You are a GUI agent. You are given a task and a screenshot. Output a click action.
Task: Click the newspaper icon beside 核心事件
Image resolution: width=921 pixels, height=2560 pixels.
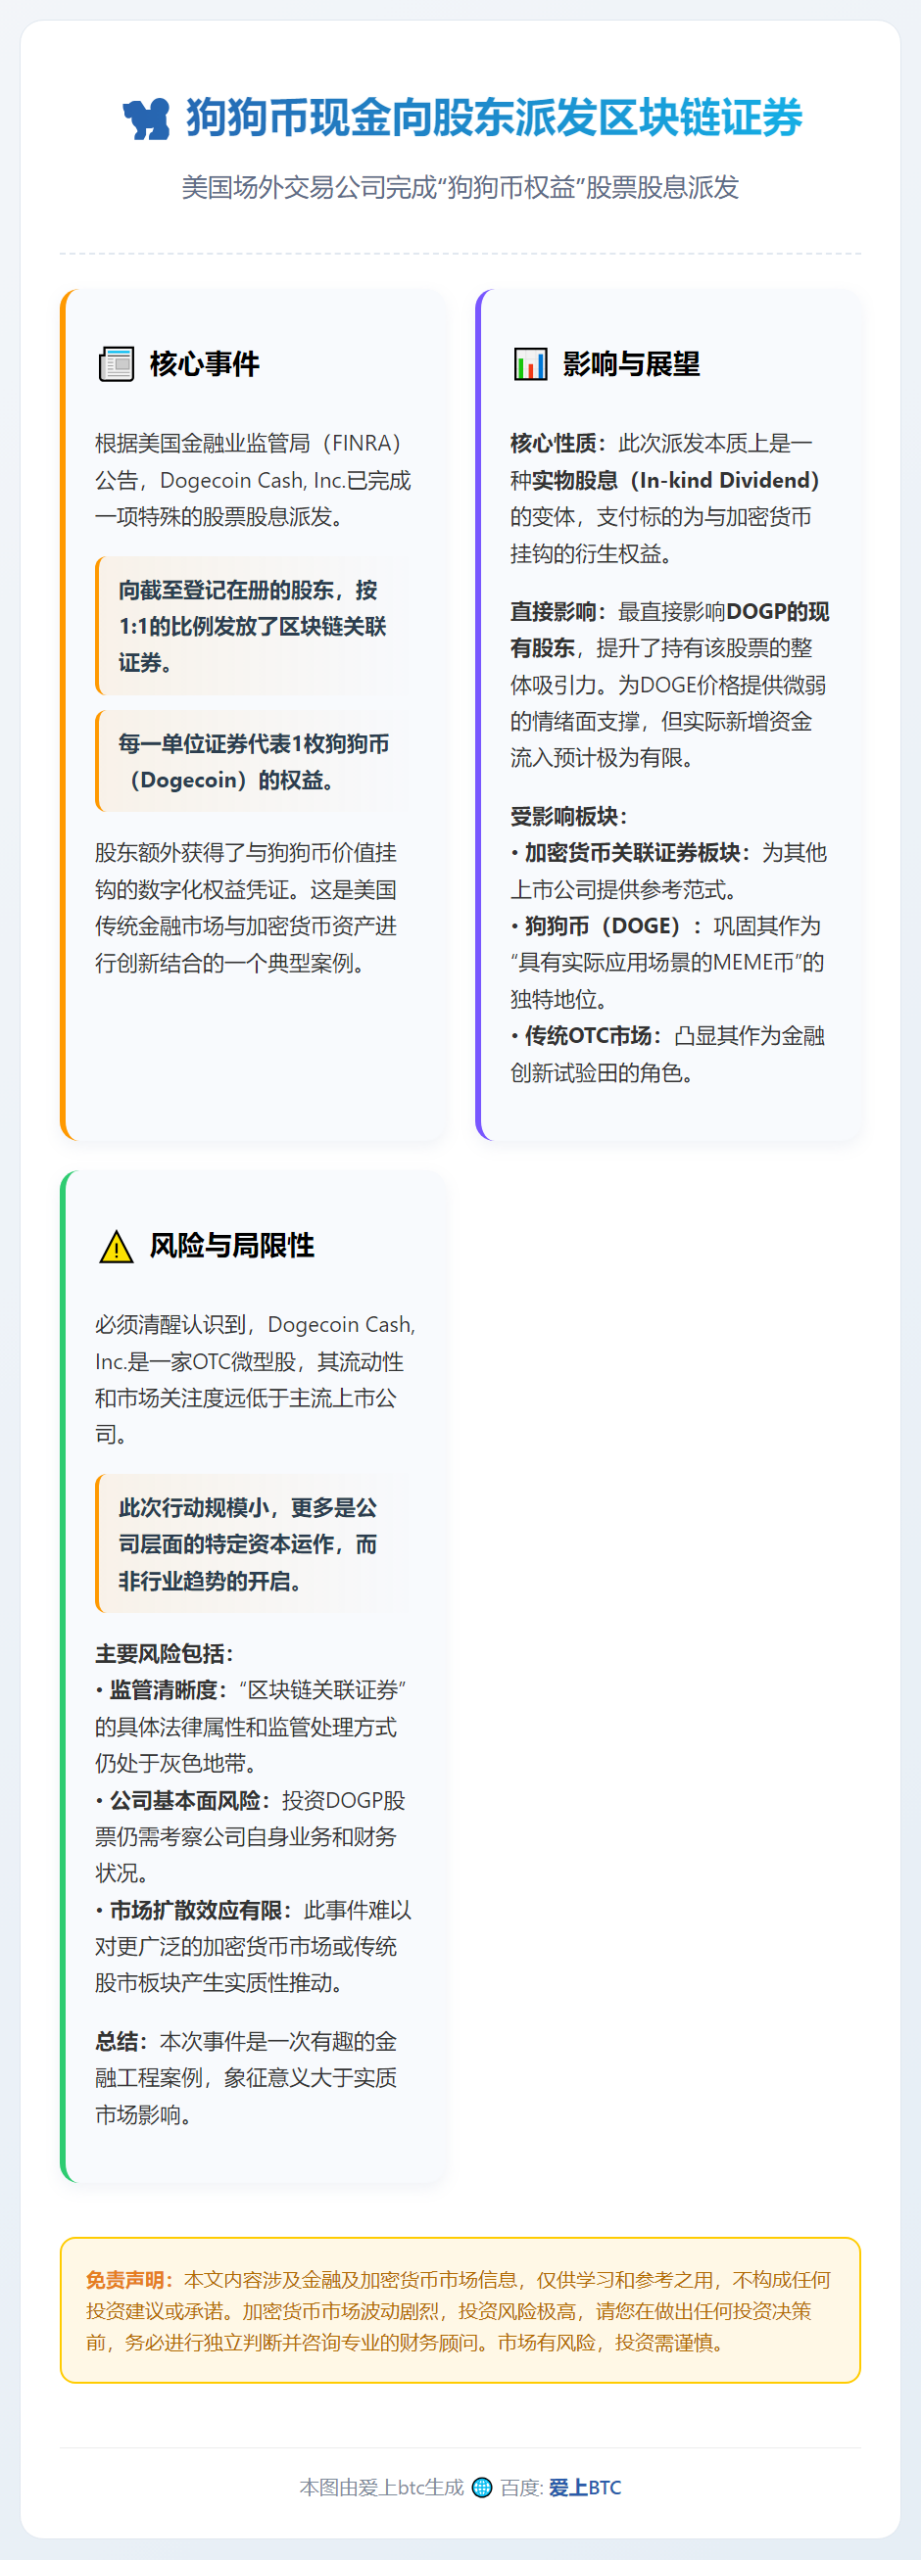click(117, 364)
